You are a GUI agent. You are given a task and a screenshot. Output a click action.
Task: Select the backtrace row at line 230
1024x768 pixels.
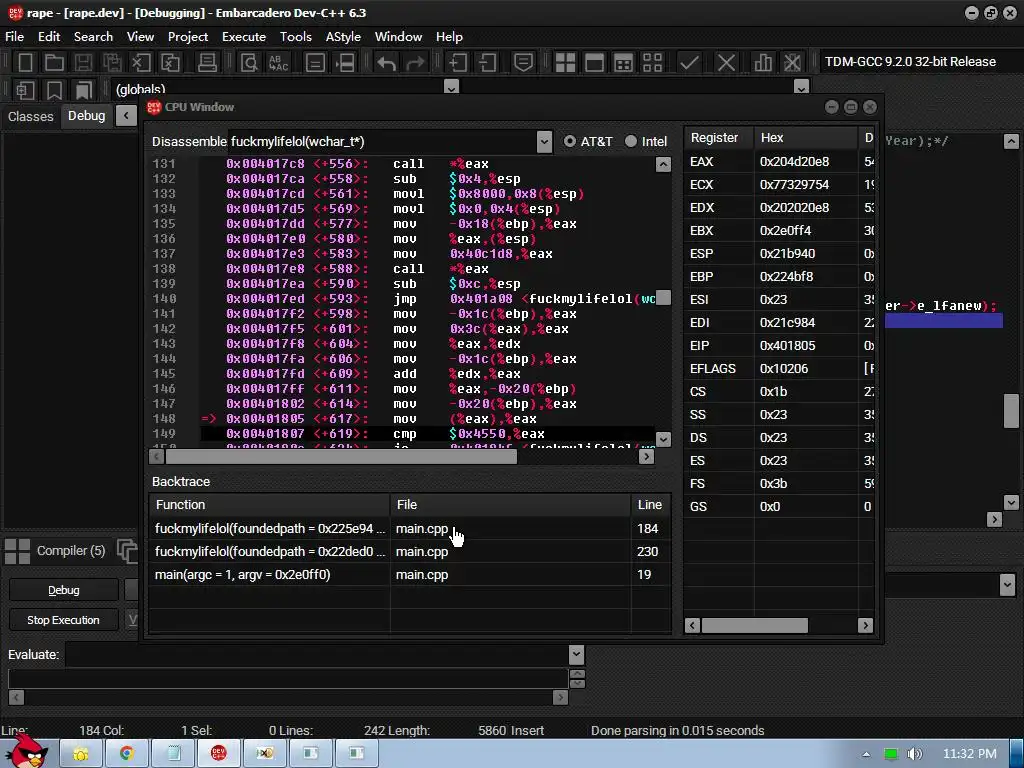[409, 551]
